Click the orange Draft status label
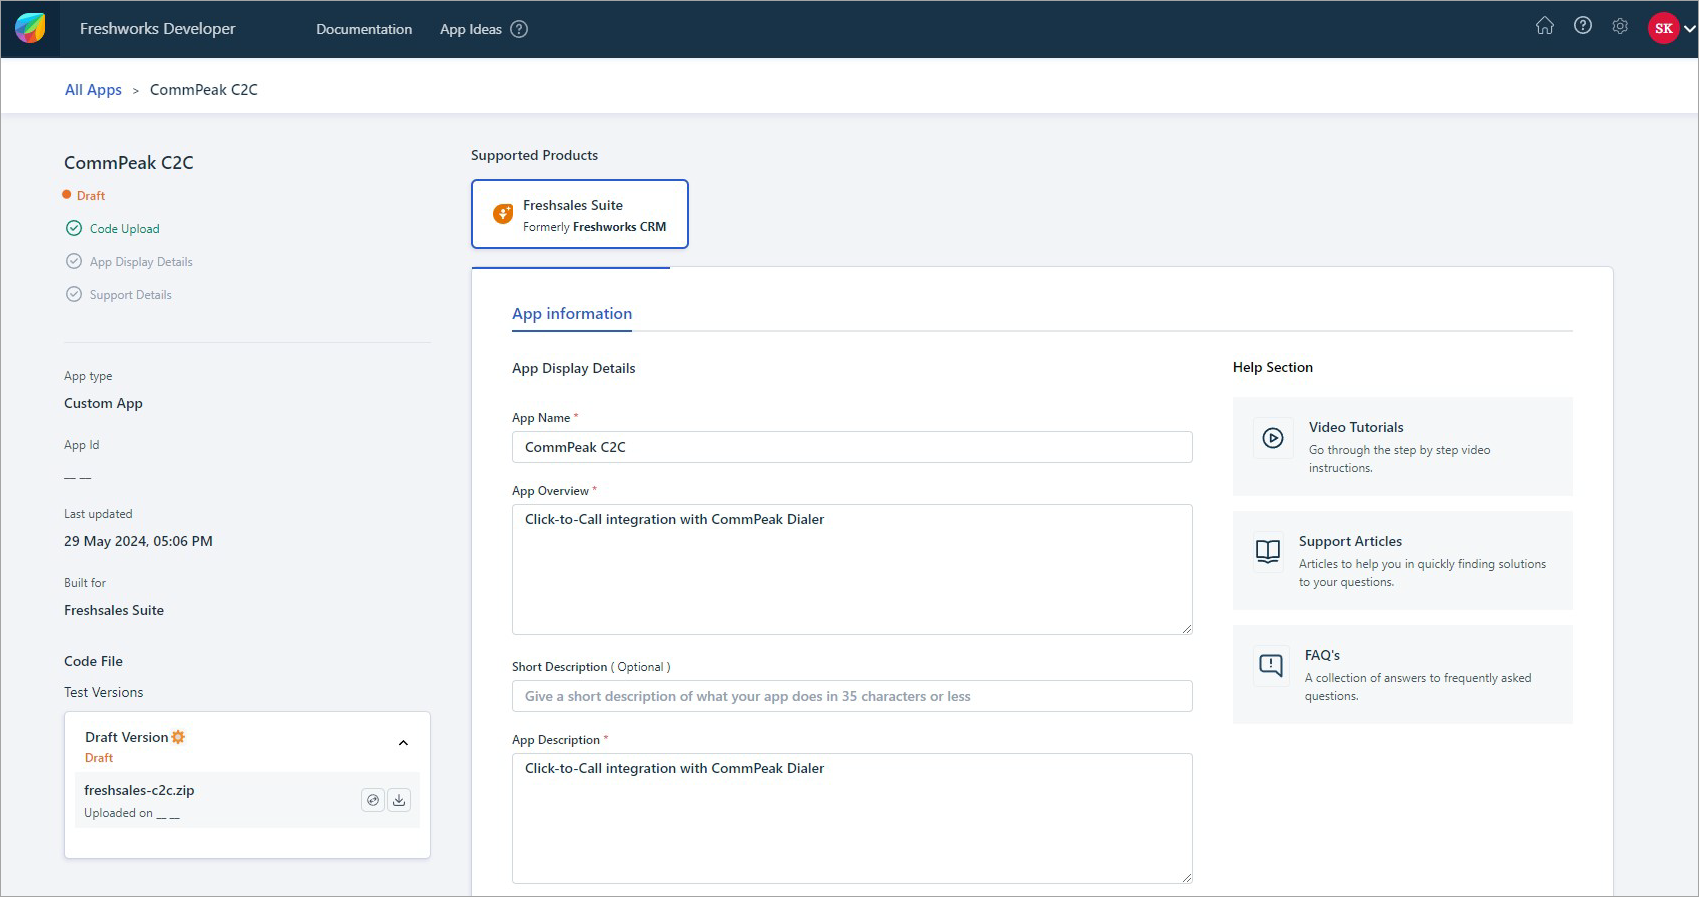 point(91,195)
